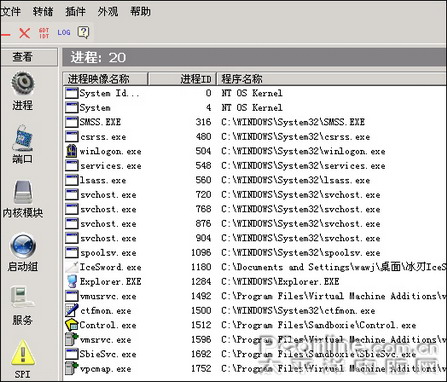Image resolution: width=447 pixels, height=382 pixels.
Task: Select the lsass.exe process name
Action: (x=103, y=180)
